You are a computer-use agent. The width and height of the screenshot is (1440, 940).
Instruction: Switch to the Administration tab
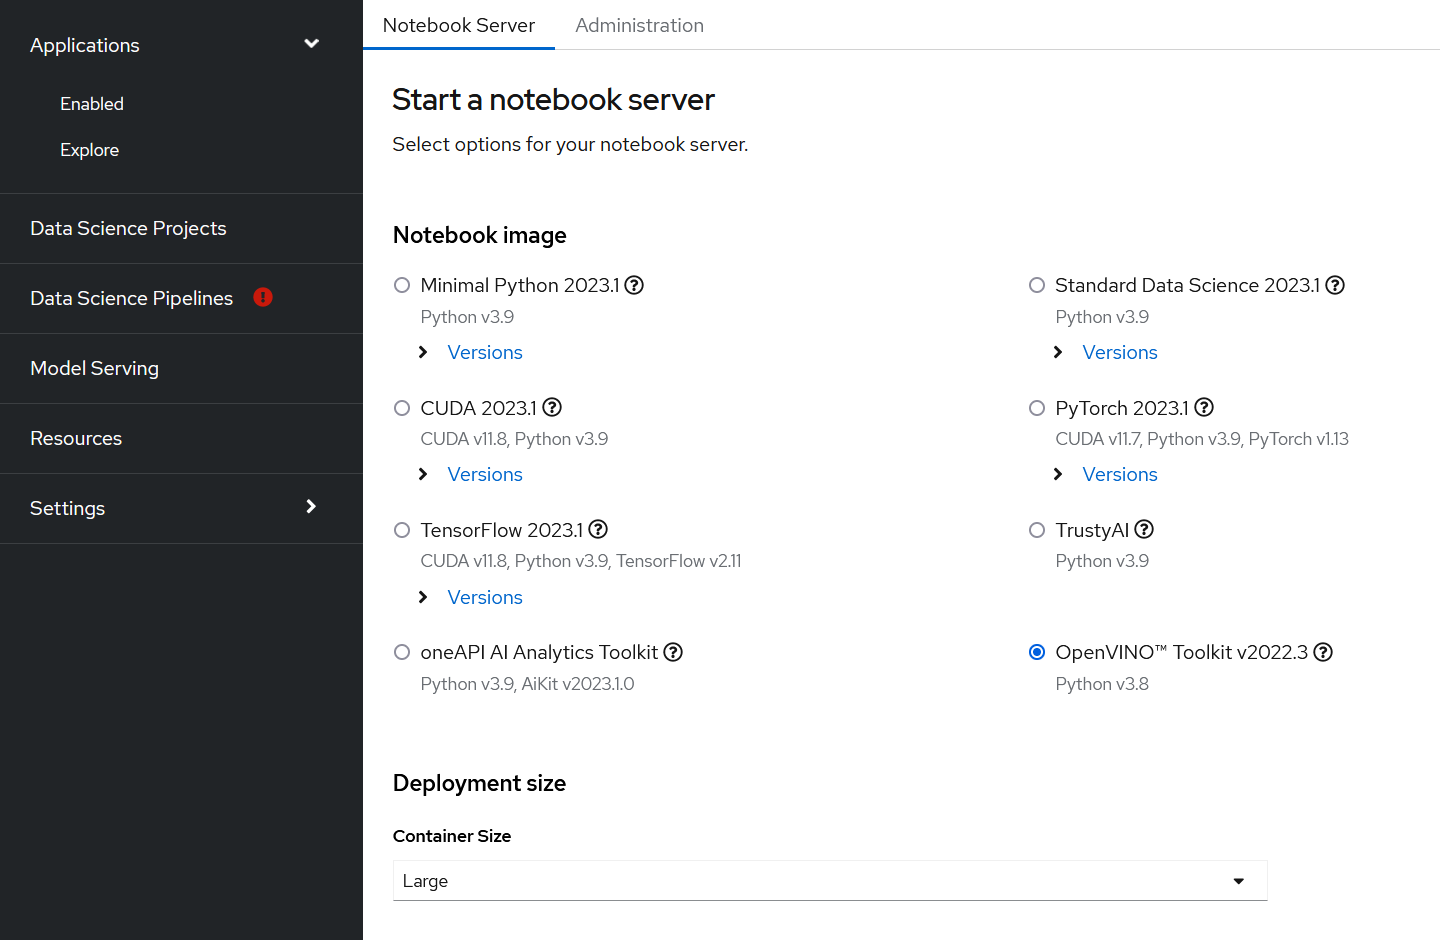coord(639,25)
